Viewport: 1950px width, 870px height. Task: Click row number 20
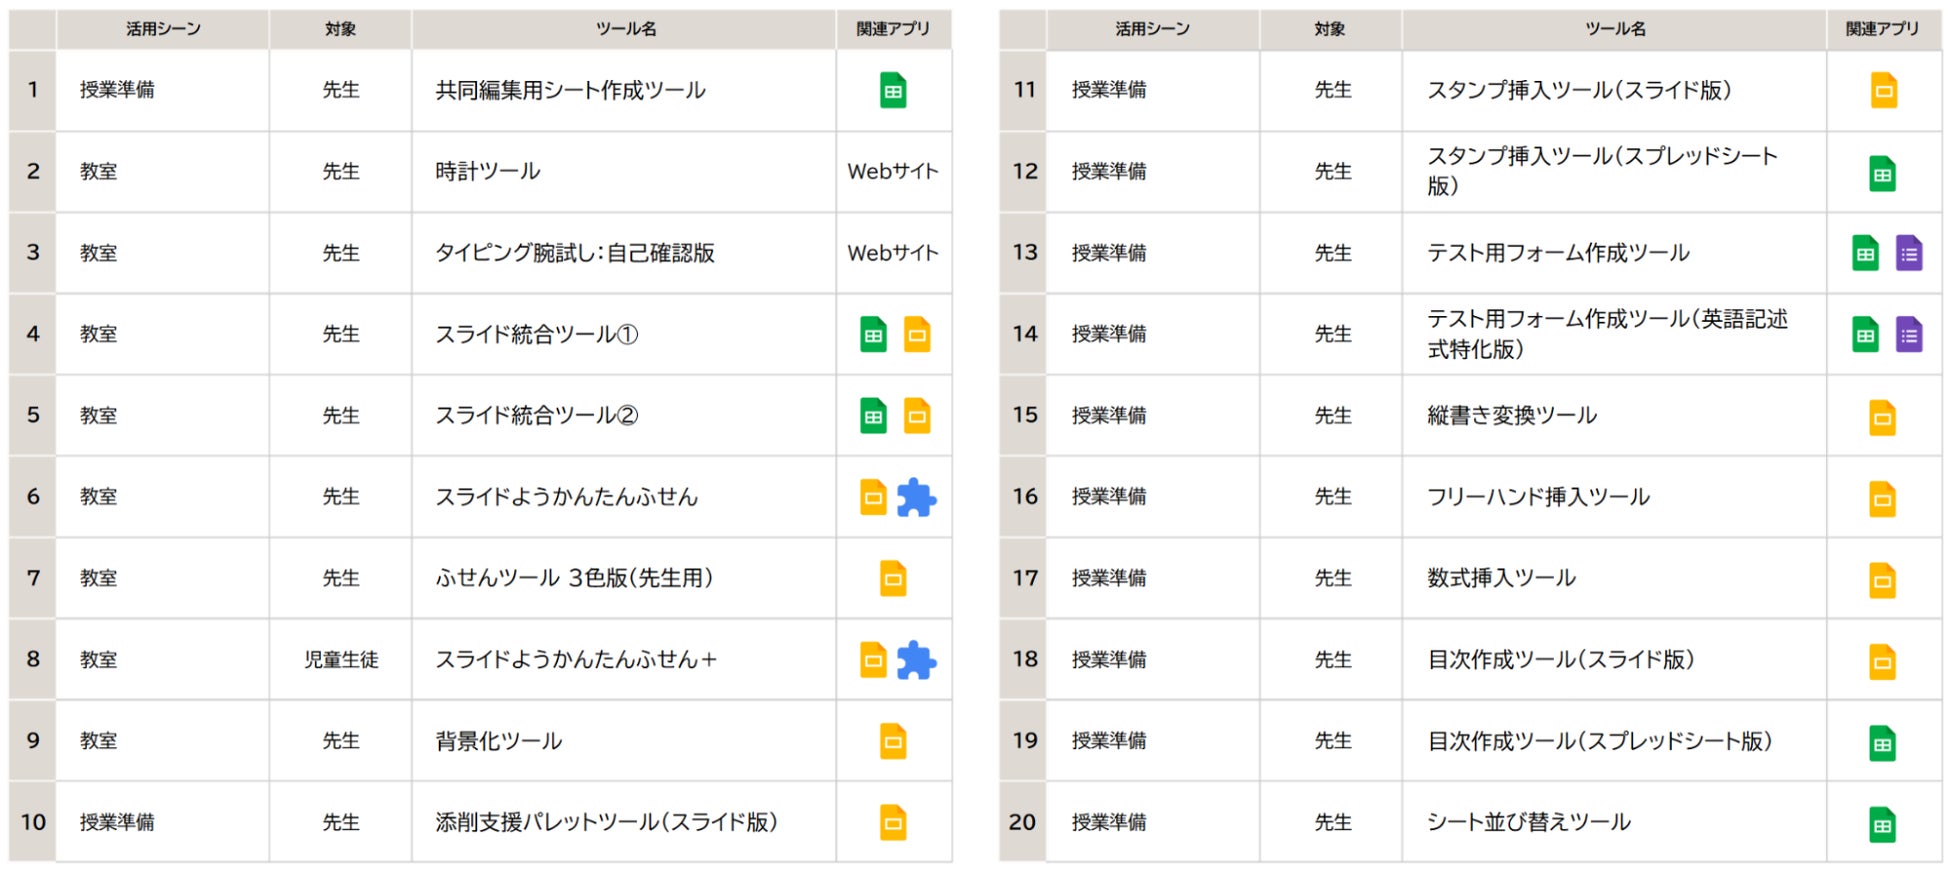1022,822
